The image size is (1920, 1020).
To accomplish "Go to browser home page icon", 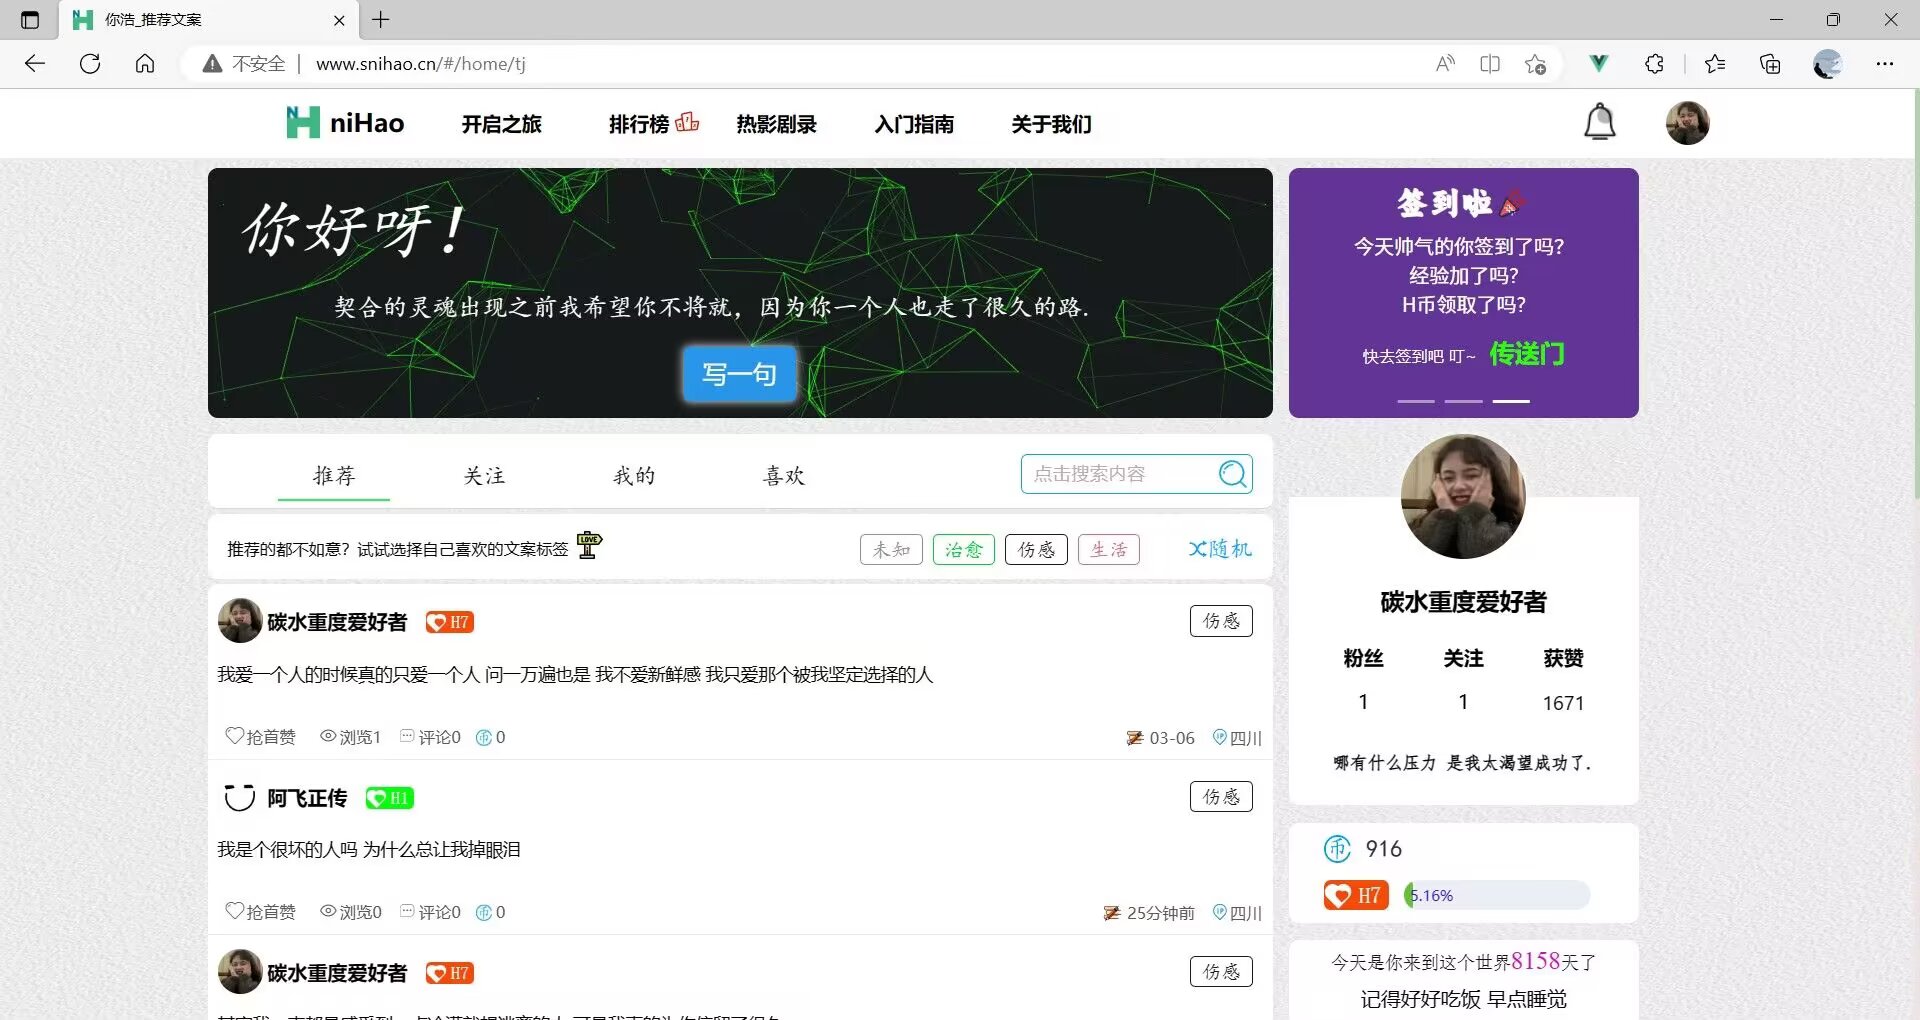I will [x=145, y=64].
